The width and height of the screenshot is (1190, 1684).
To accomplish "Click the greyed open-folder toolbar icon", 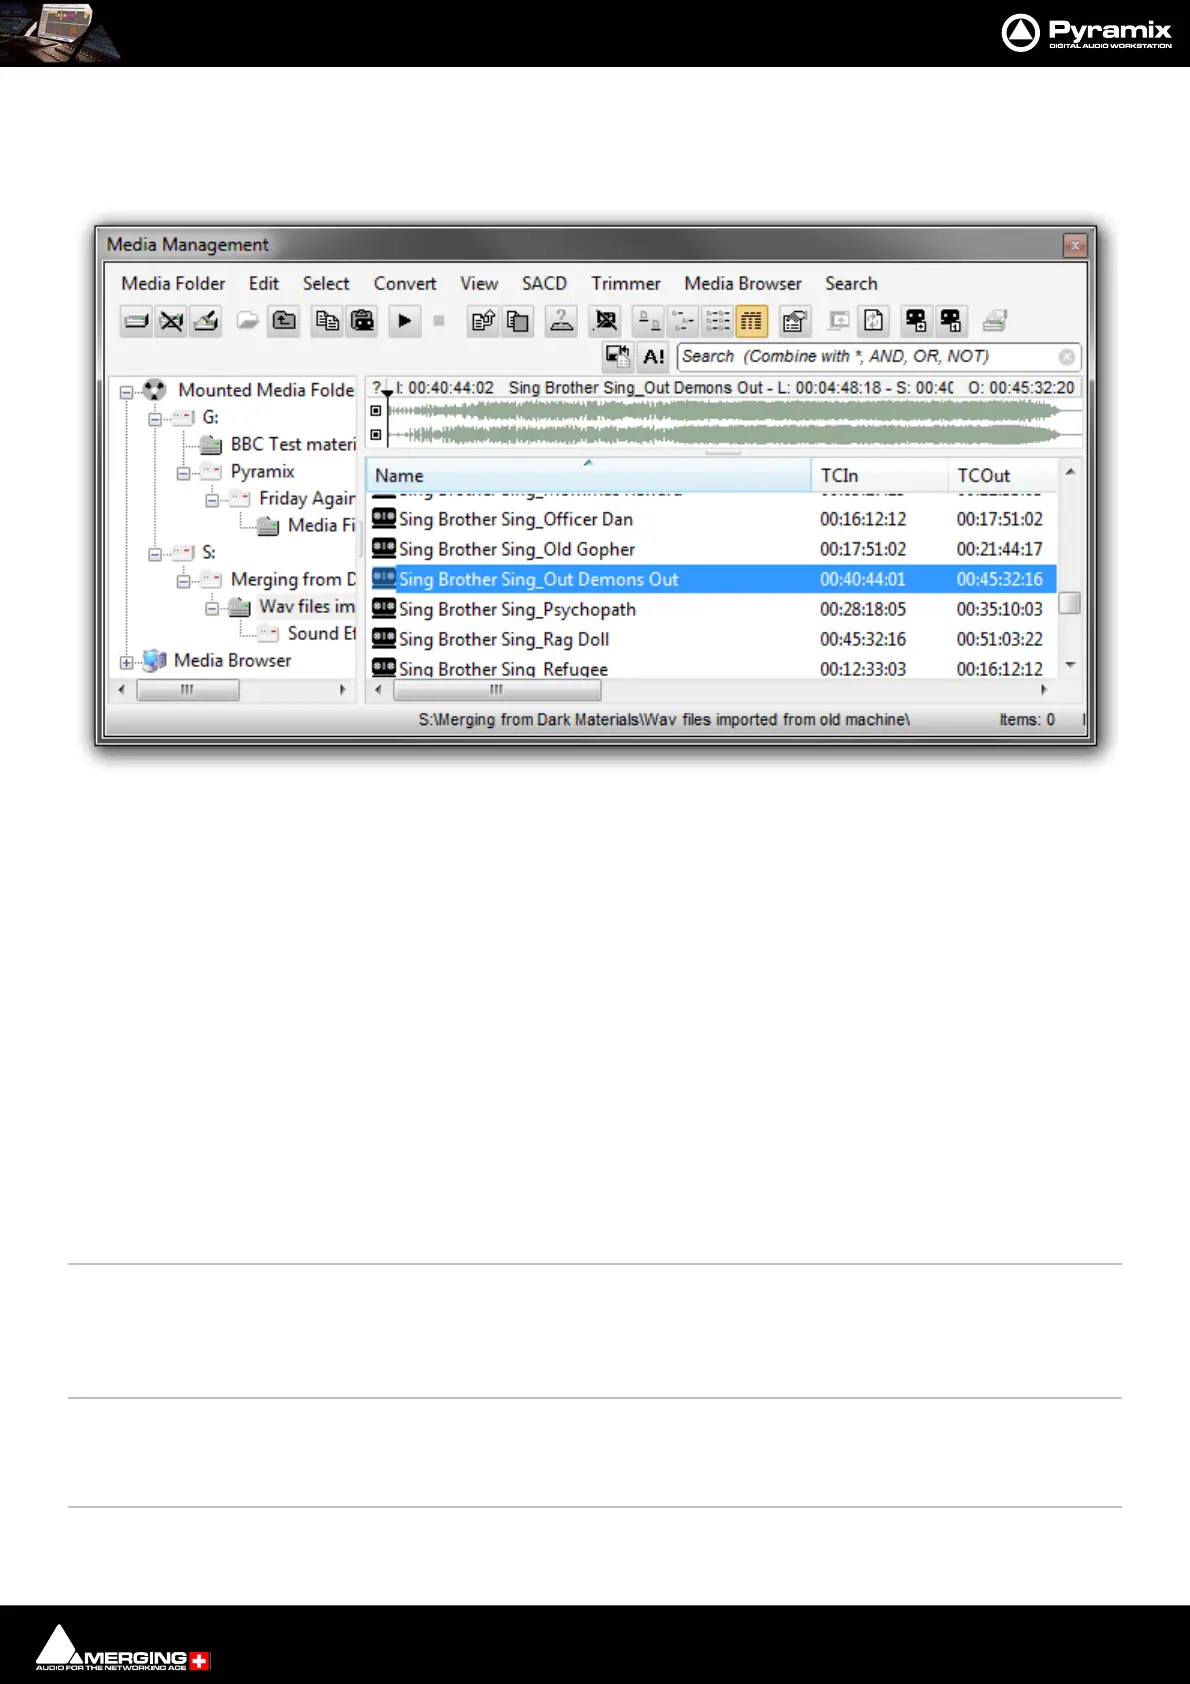I will 247,321.
